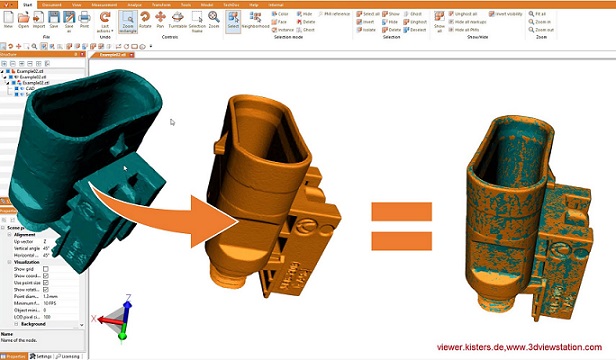Open the Transform ribbon tab
This screenshot has height=360, width=616.
pyautogui.click(x=161, y=5)
